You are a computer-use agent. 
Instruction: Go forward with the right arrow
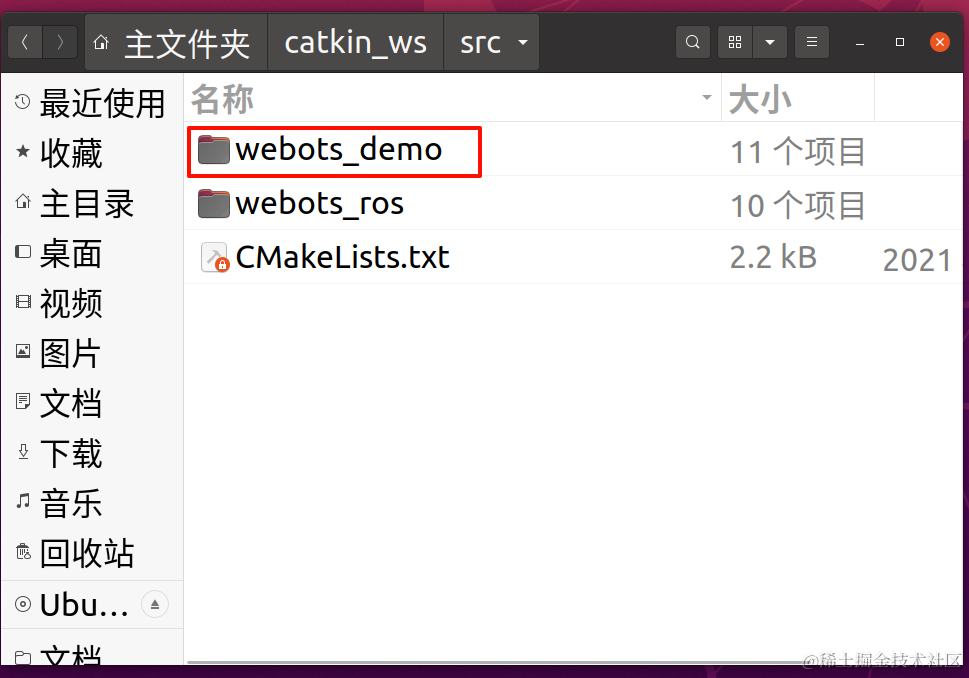pos(60,42)
